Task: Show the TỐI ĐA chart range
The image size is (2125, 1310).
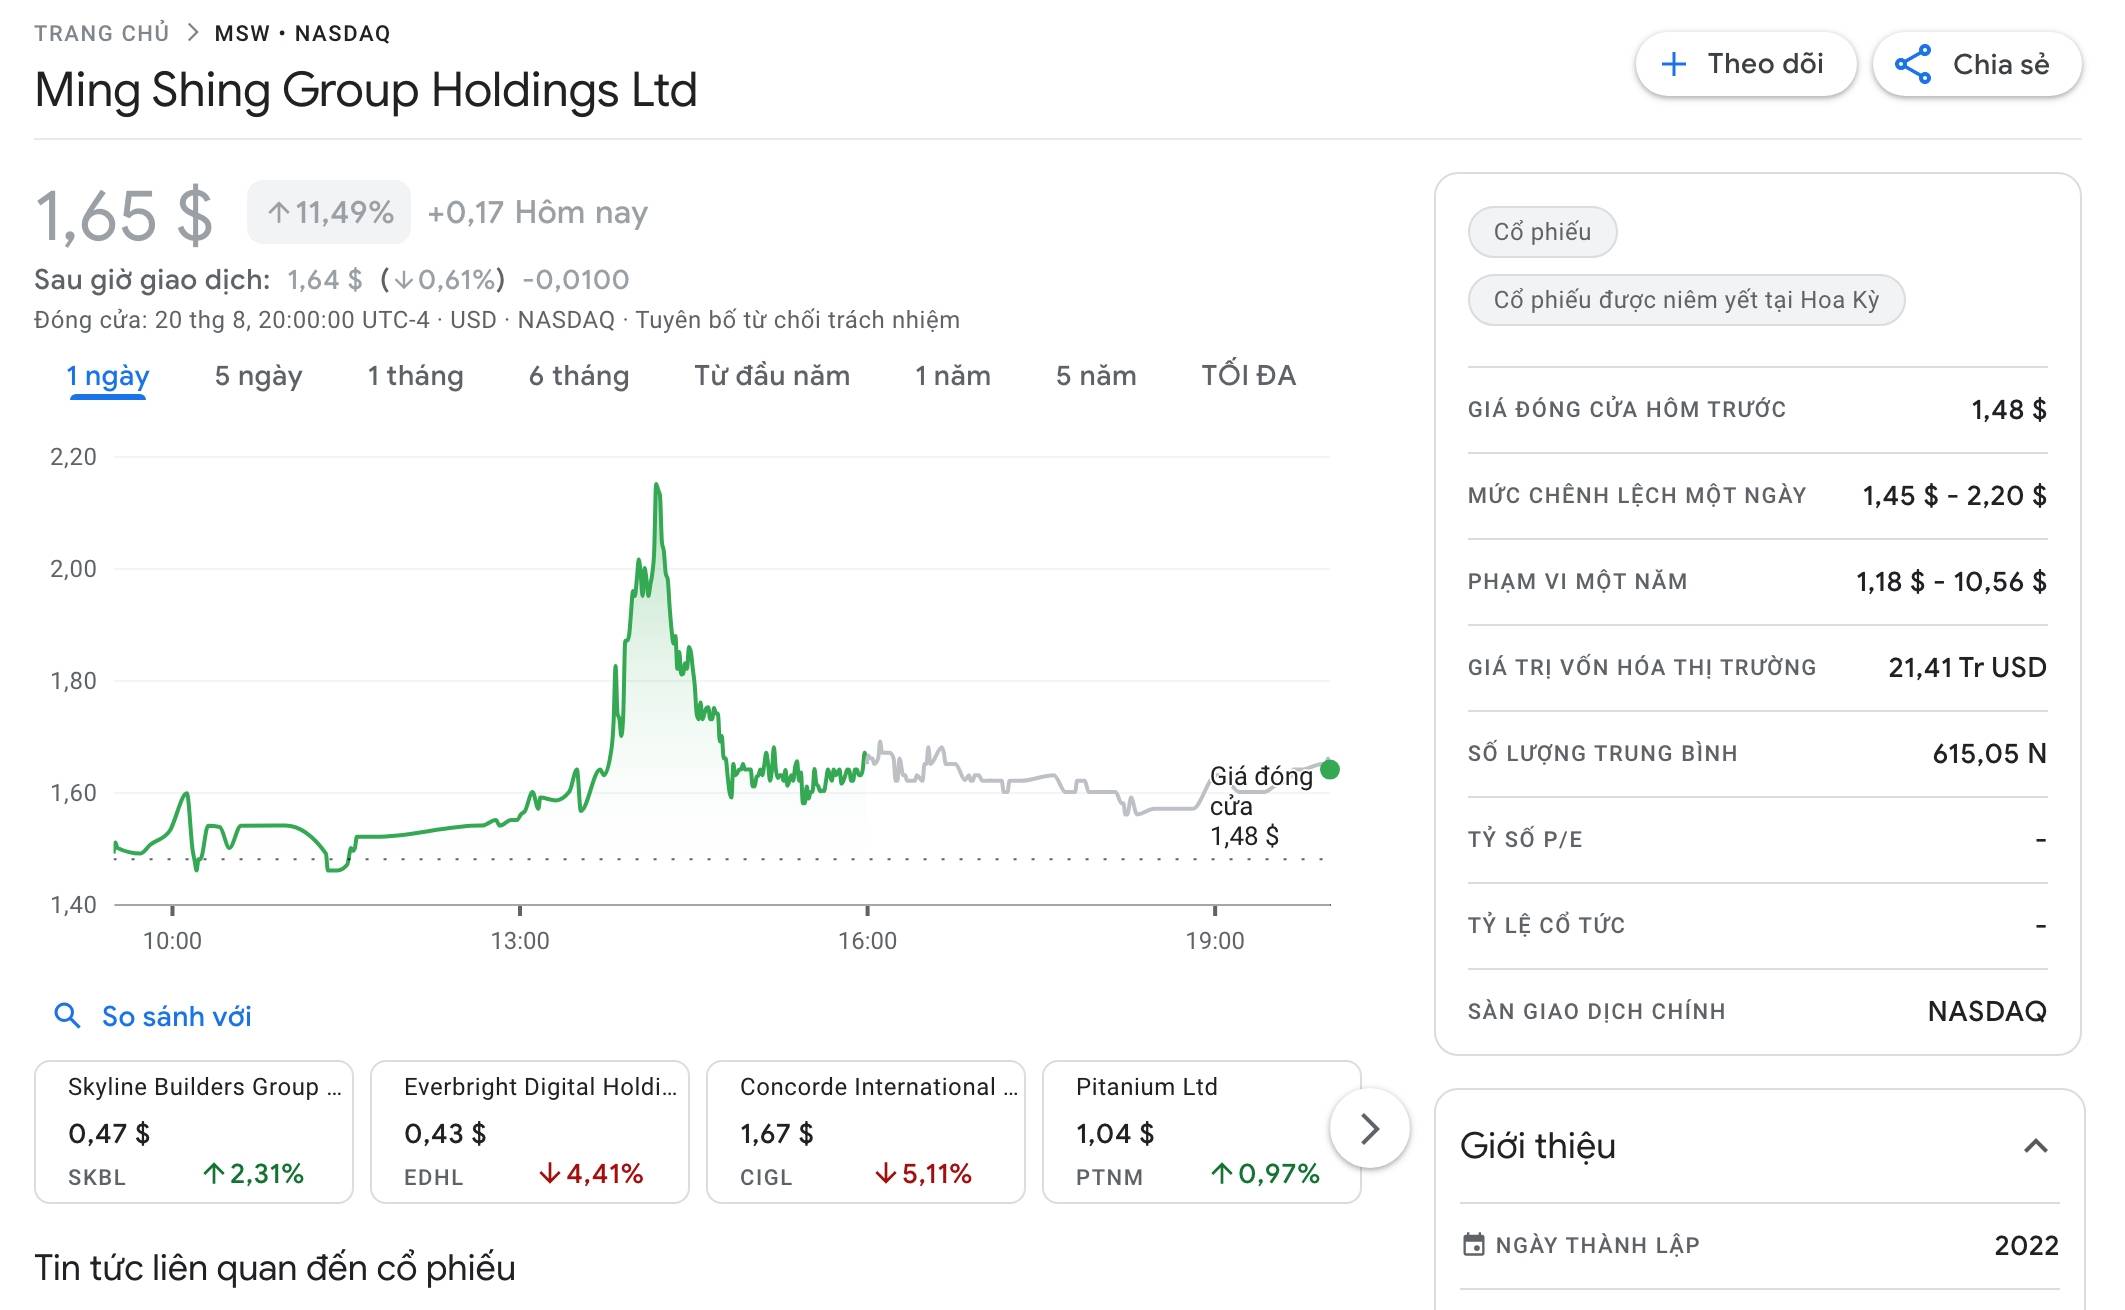Action: click(1248, 376)
